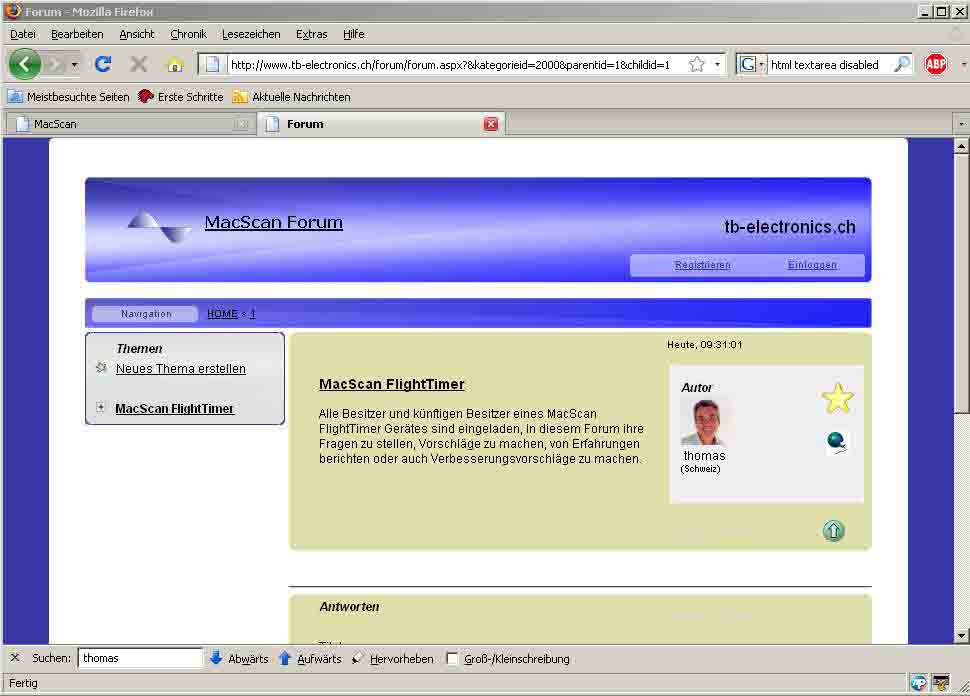Close the Forum tab

pyautogui.click(x=491, y=124)
